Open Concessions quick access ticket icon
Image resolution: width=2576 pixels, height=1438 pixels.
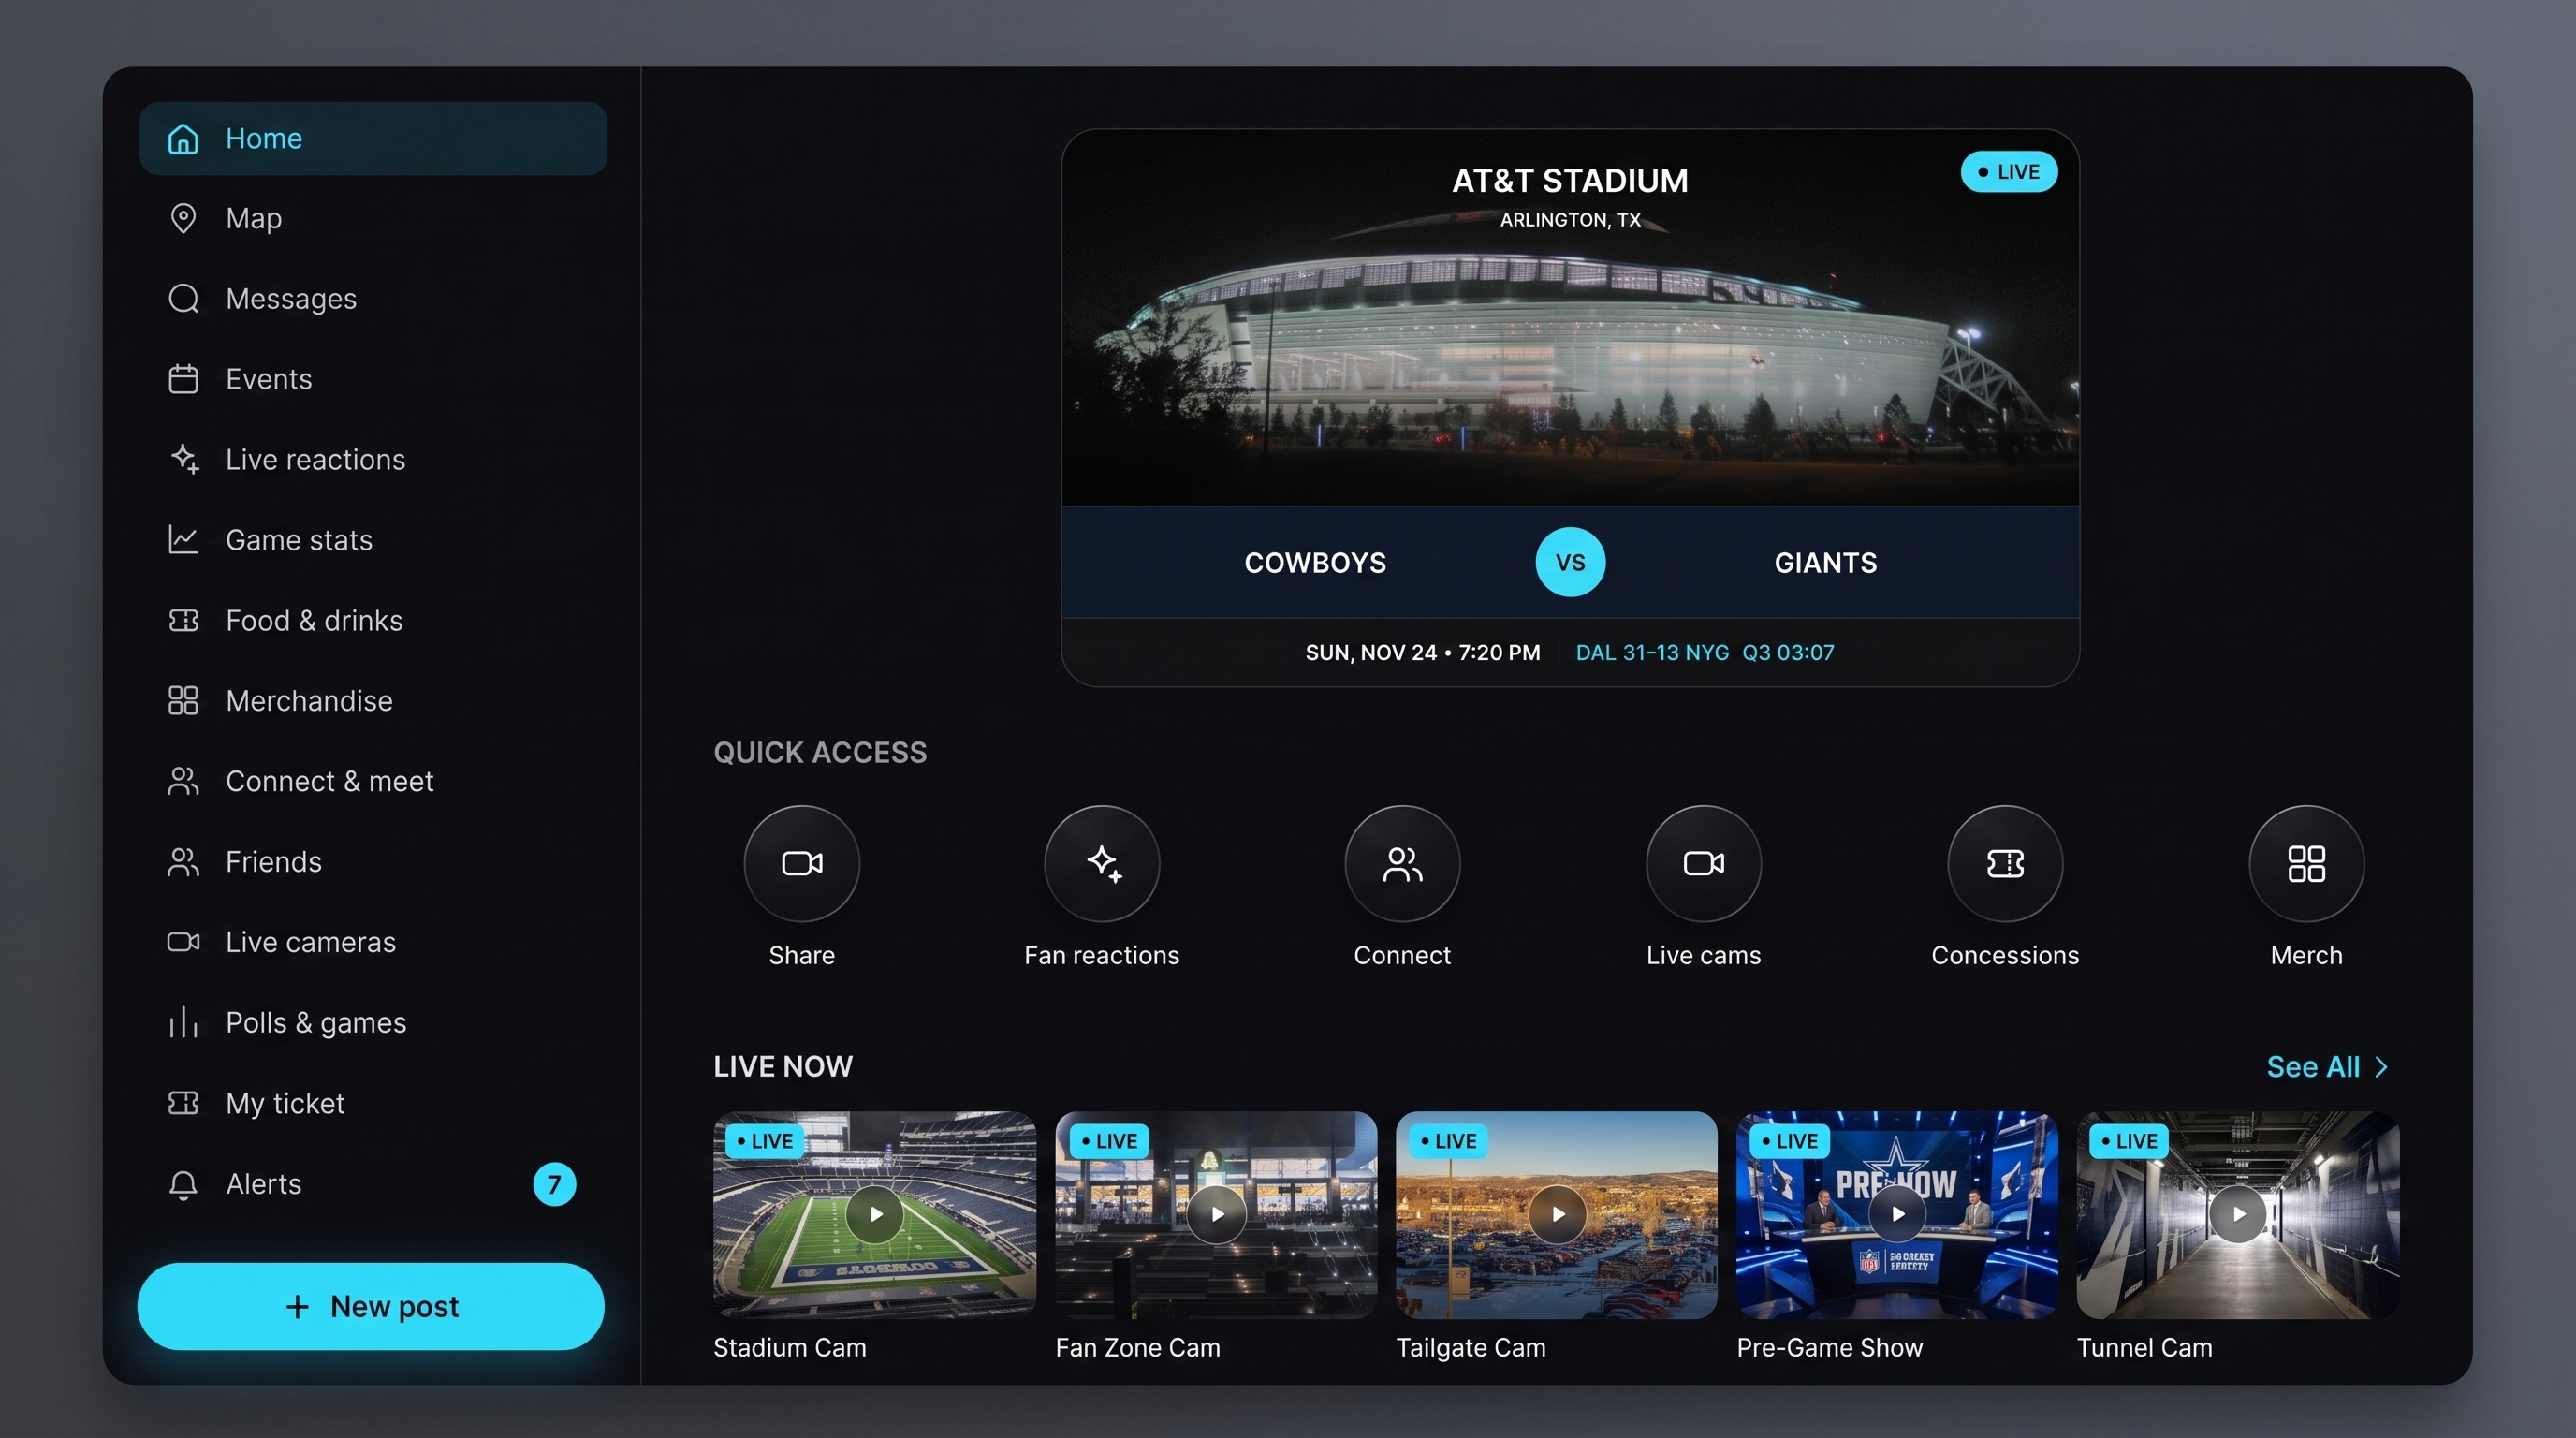pyautogui.click(x=2005, y=863)
